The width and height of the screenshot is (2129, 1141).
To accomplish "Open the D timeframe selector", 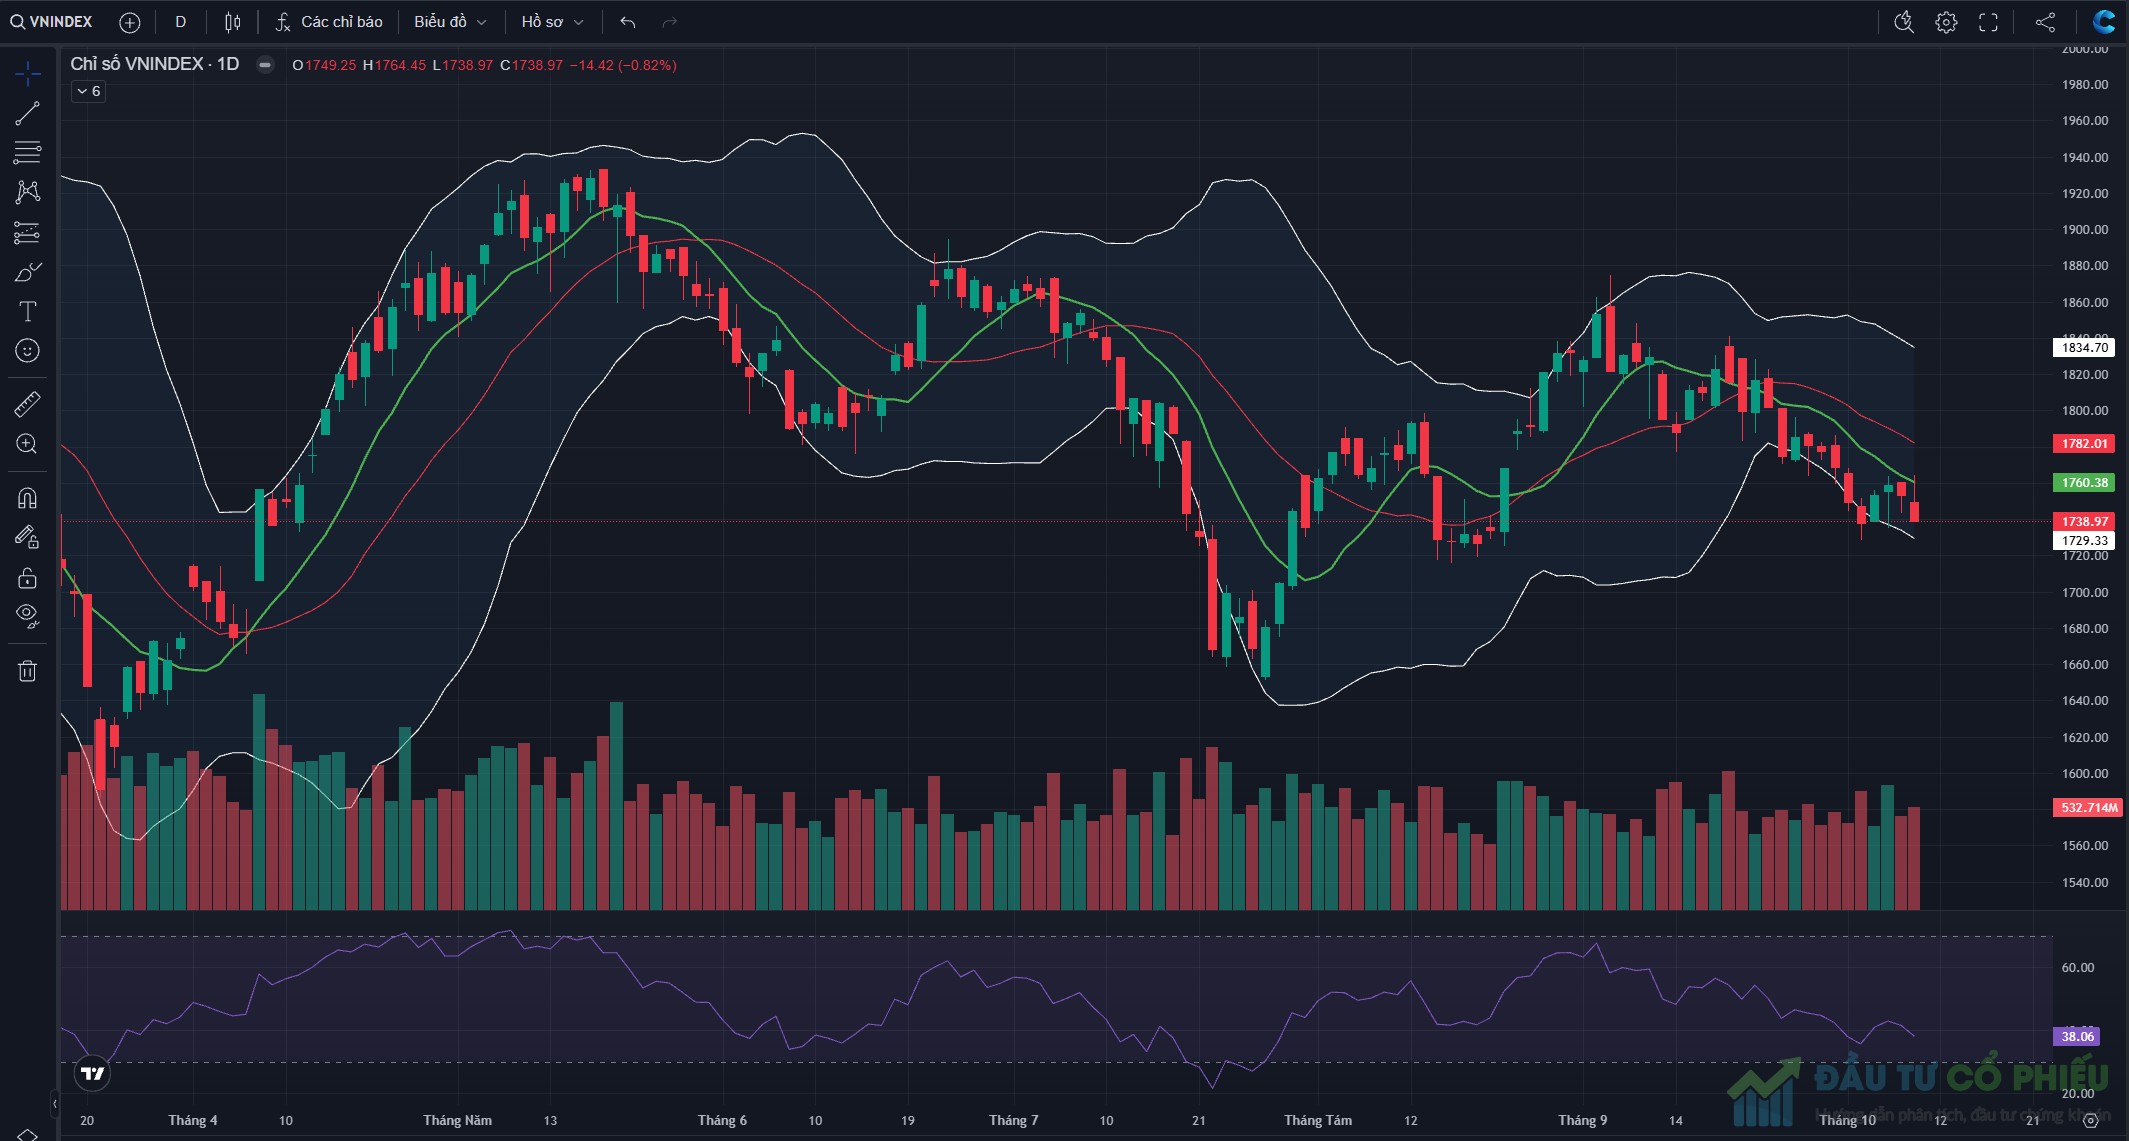I will [x=181, y=22].
